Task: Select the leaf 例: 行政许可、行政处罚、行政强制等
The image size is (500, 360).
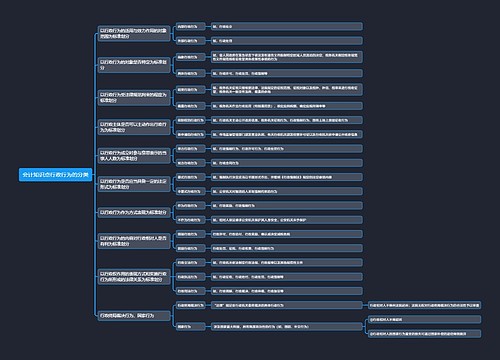Action: [x=287, y=73]
